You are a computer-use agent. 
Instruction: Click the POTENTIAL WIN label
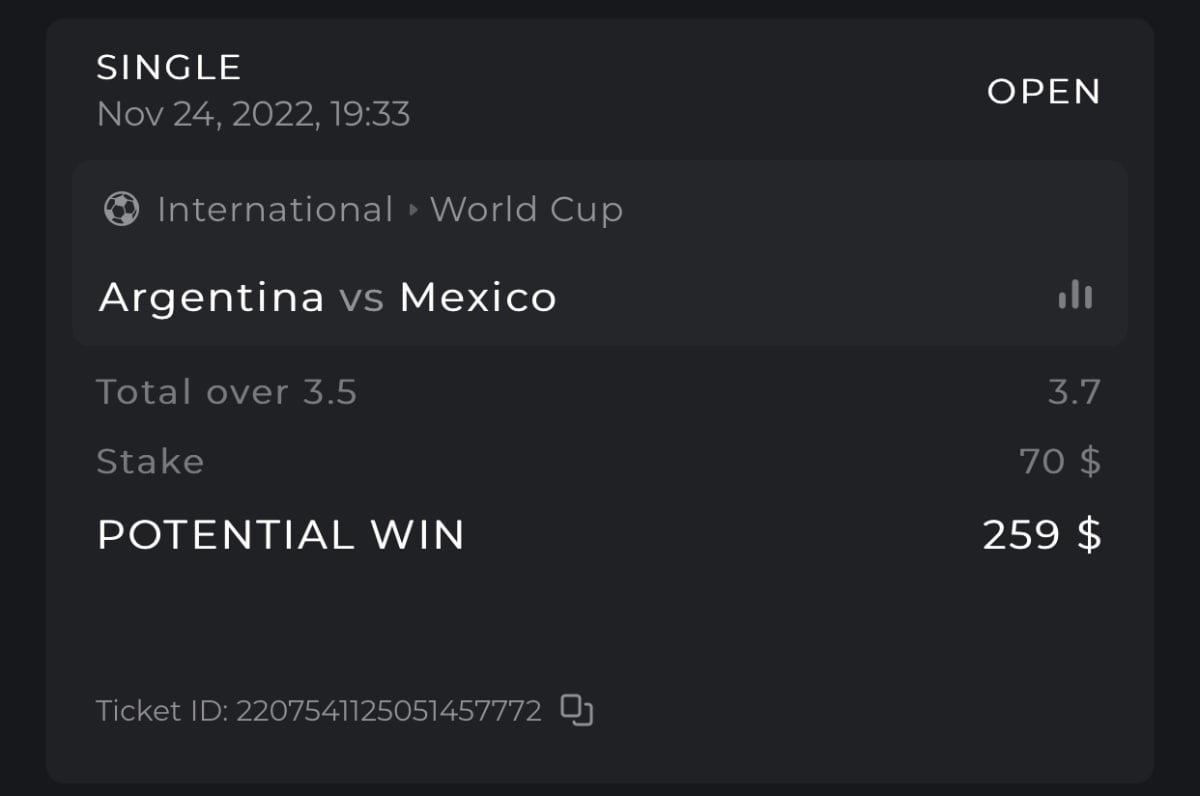(x=281, y=534)
